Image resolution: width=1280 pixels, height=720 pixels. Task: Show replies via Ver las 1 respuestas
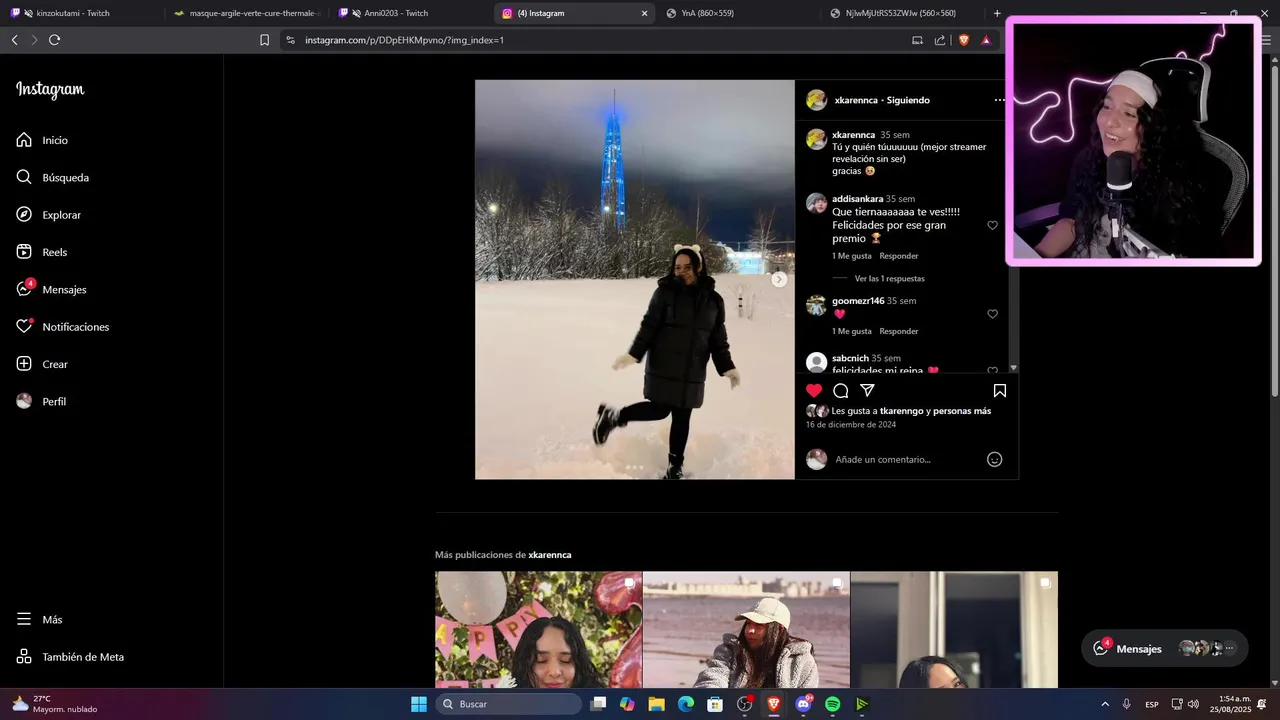(x=890, y=279)
